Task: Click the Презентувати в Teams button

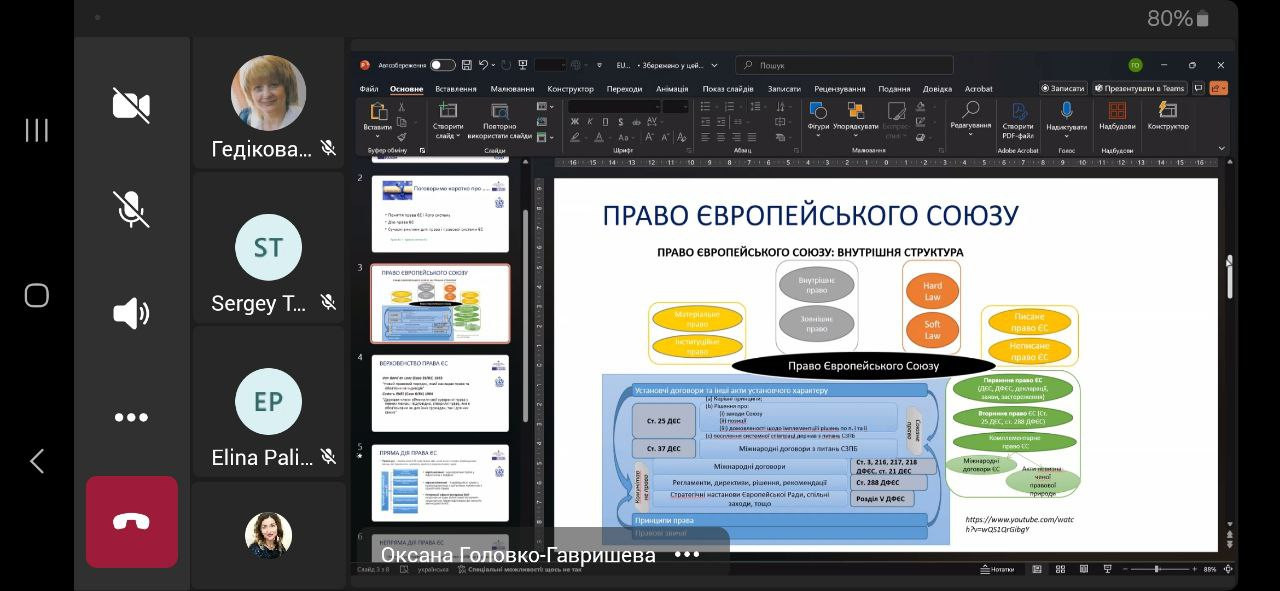Action: tap(1140, 88)
